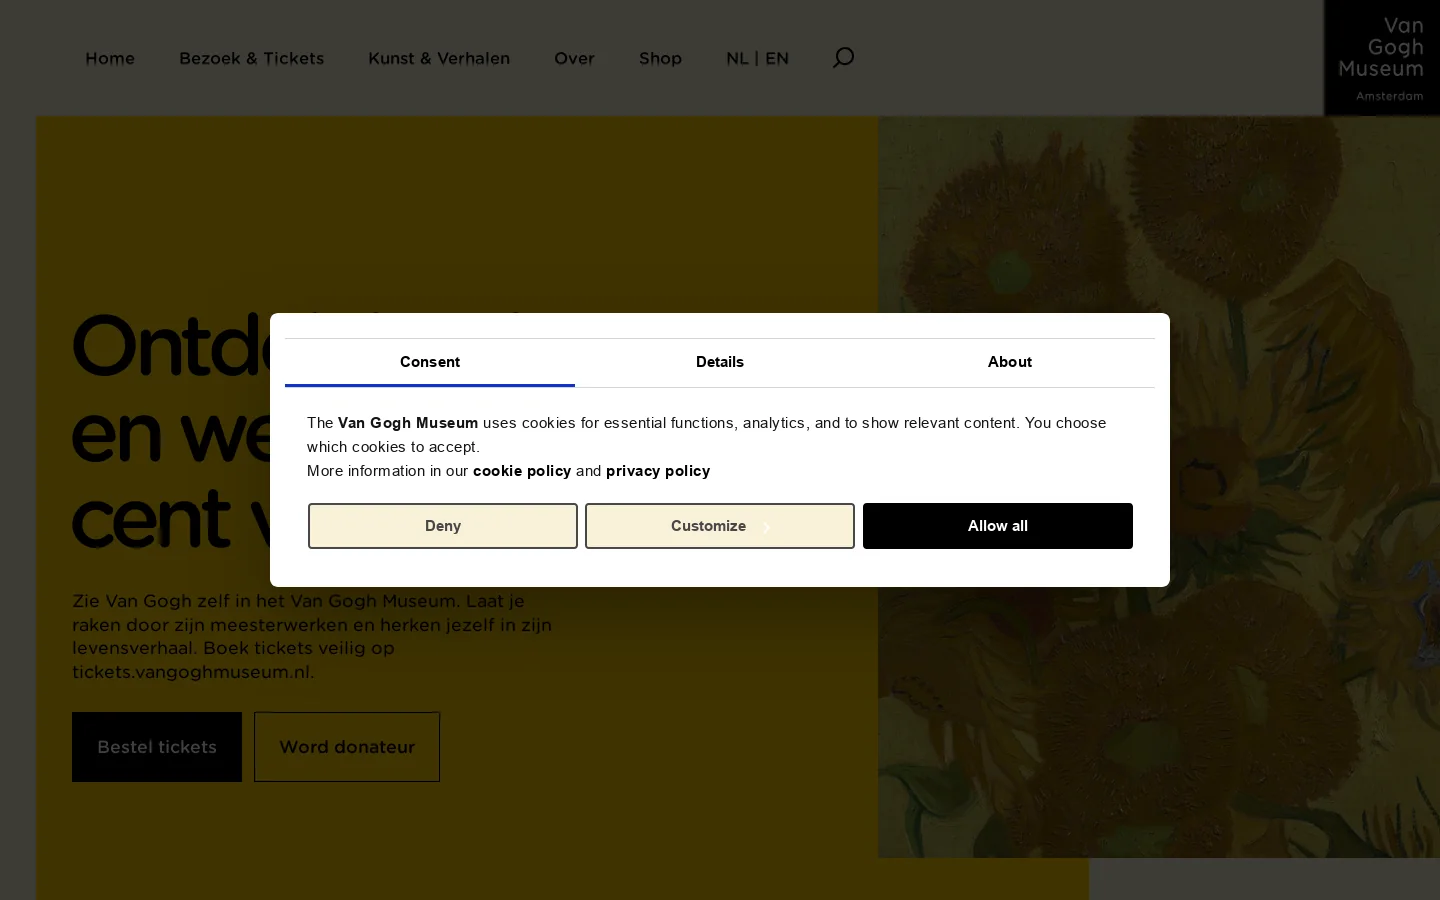Open the Details tab
The image size is (1440, 900).
coord(720,362)
